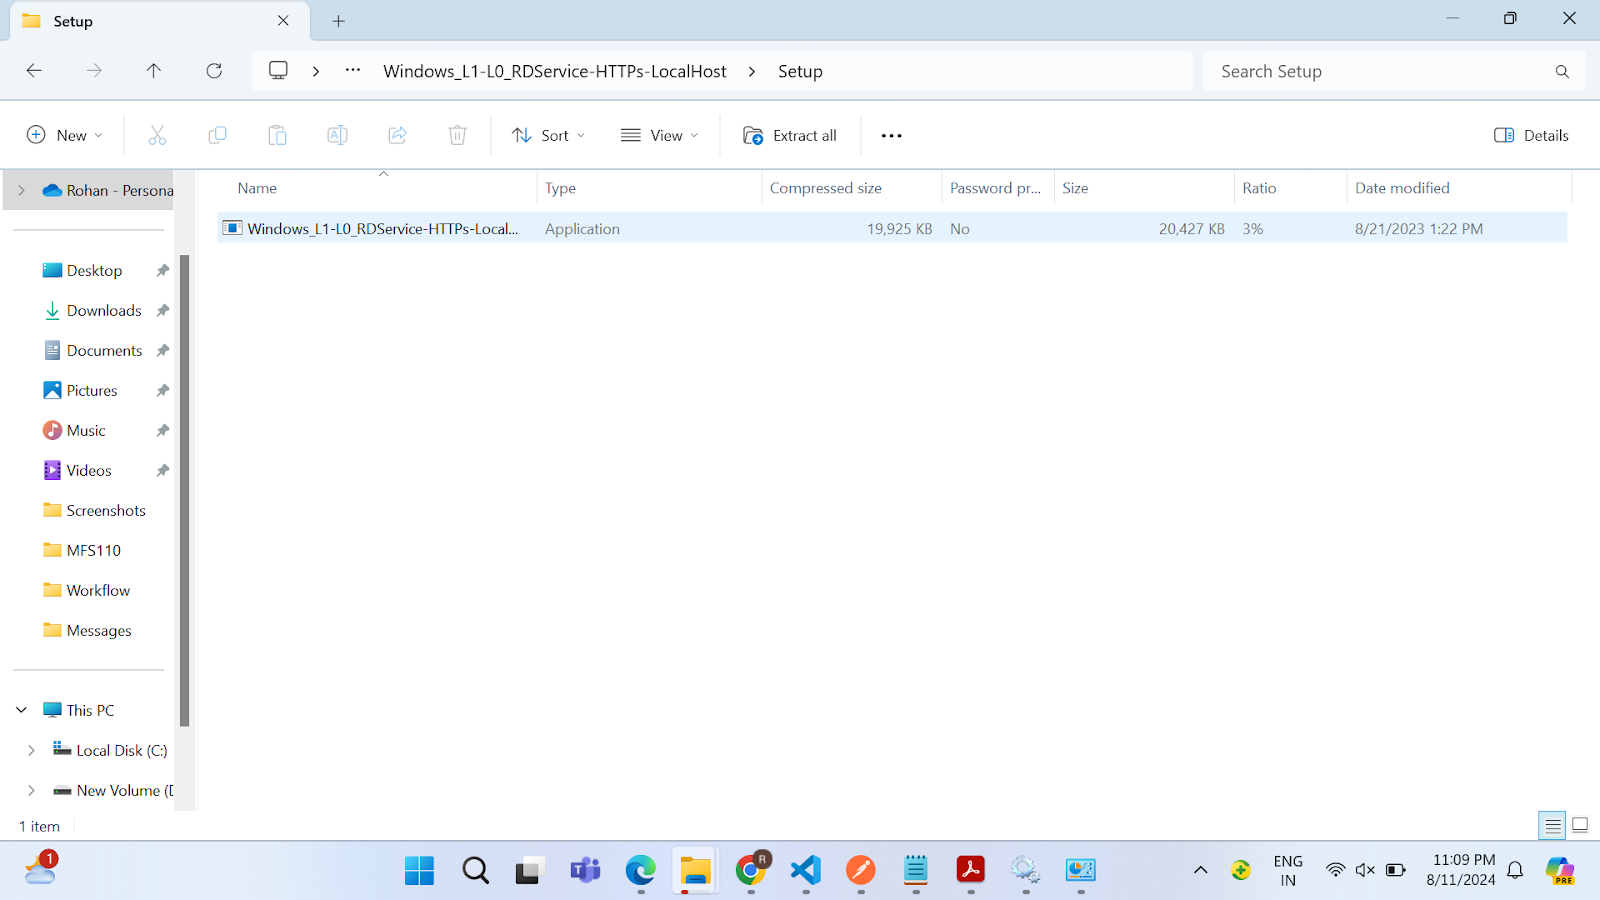
Task: Go back to previous folder
Action: [x=34, y=71]
